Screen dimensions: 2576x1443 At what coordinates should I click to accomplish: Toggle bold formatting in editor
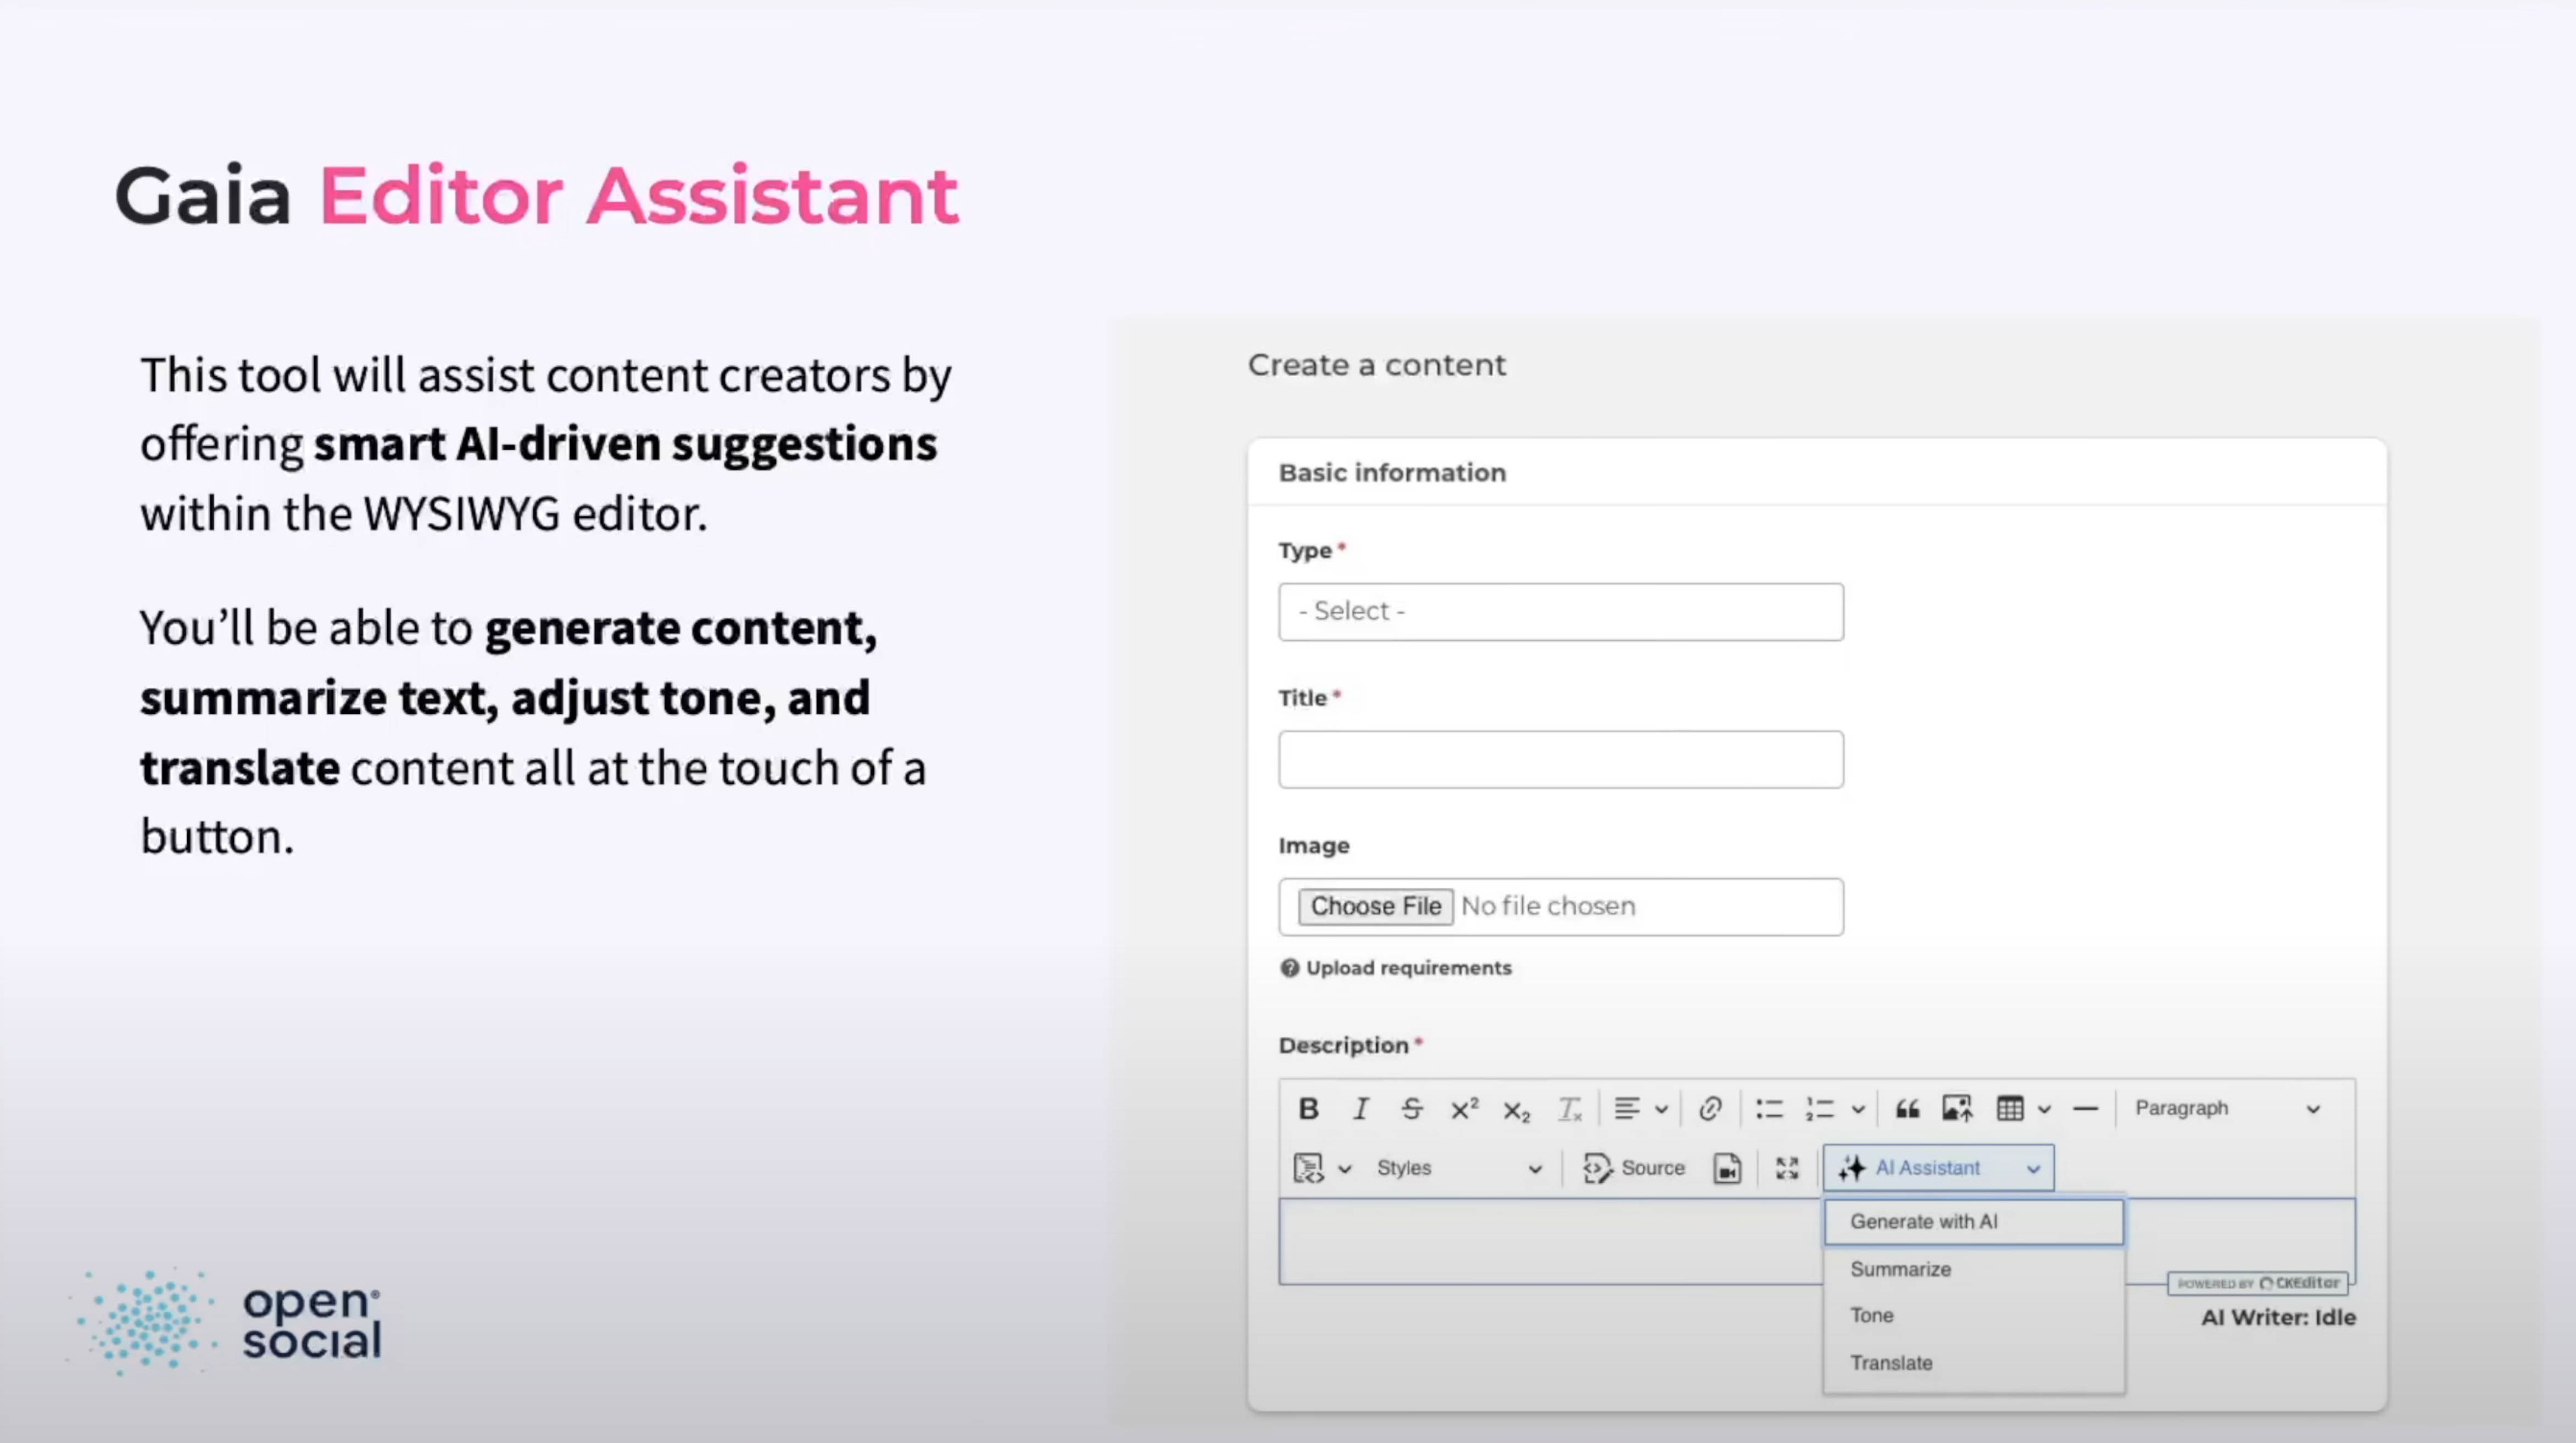coord(1308,1108)
